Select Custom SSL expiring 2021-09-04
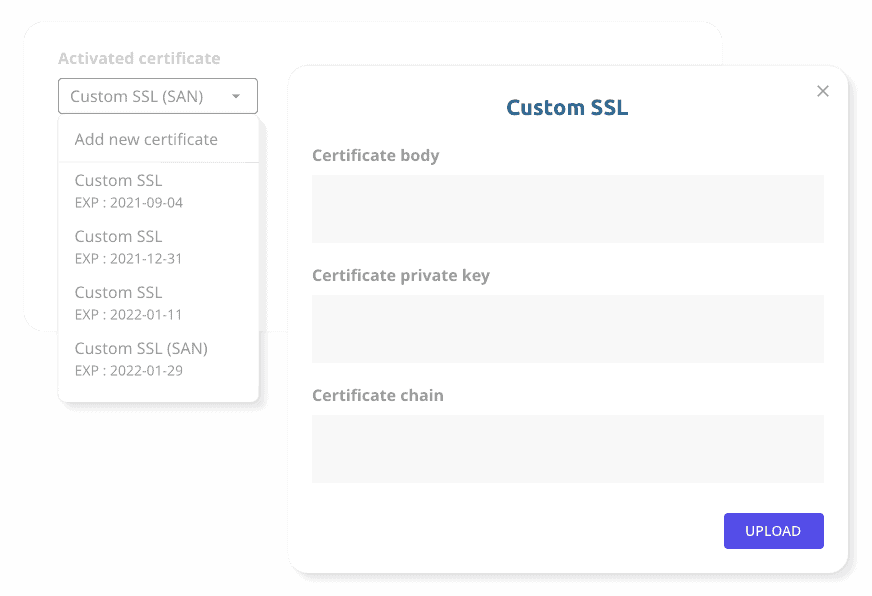The width and height of the screenshot is (872, 596). 158,191
